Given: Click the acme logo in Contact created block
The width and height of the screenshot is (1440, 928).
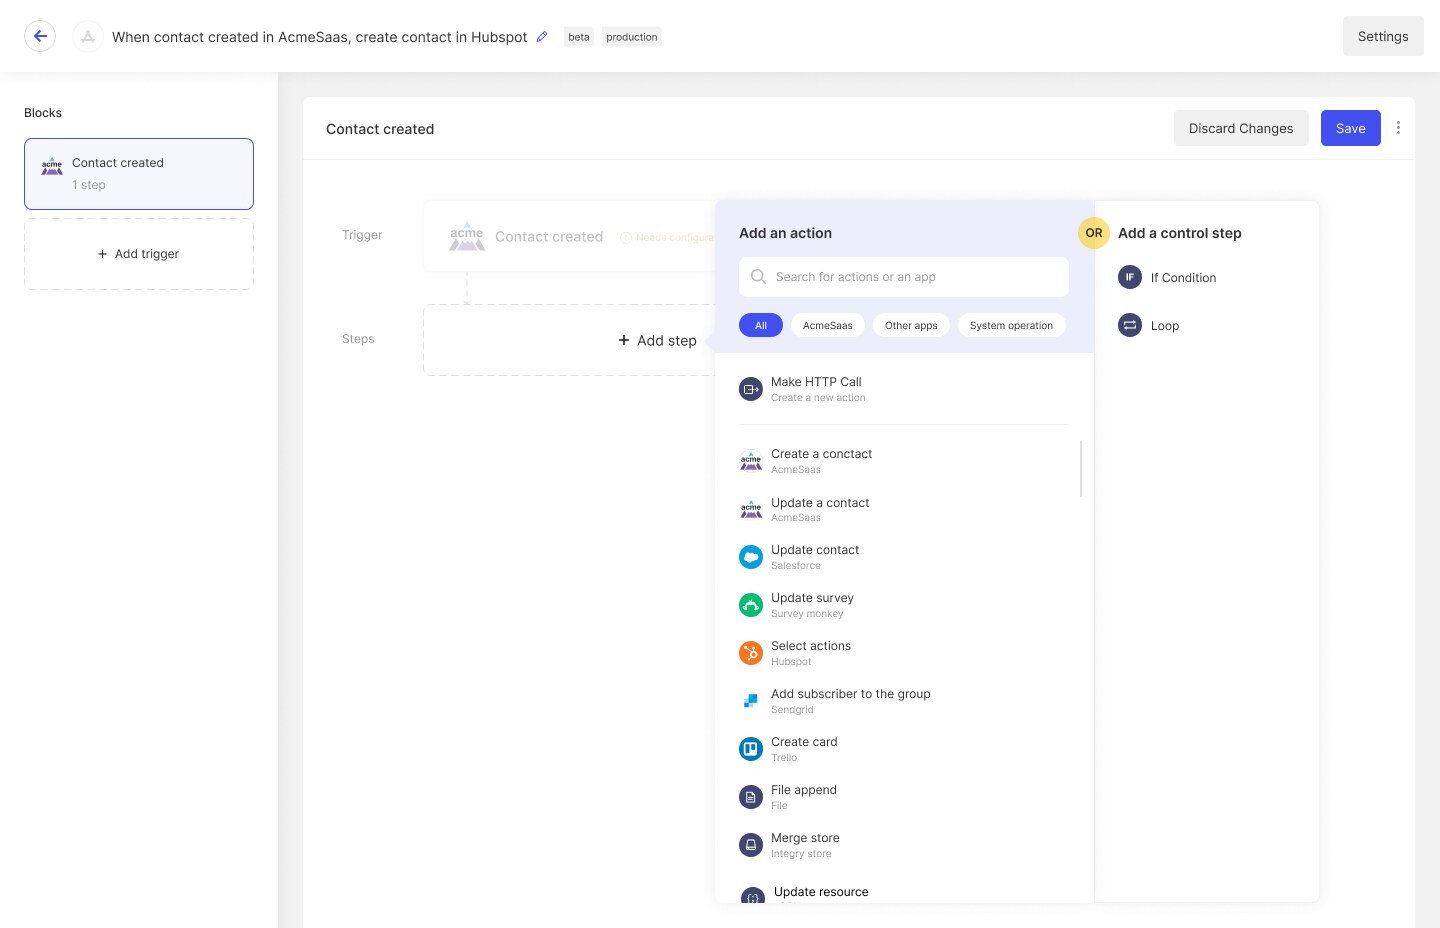Looking at the screenshot, I should point(52,166).
